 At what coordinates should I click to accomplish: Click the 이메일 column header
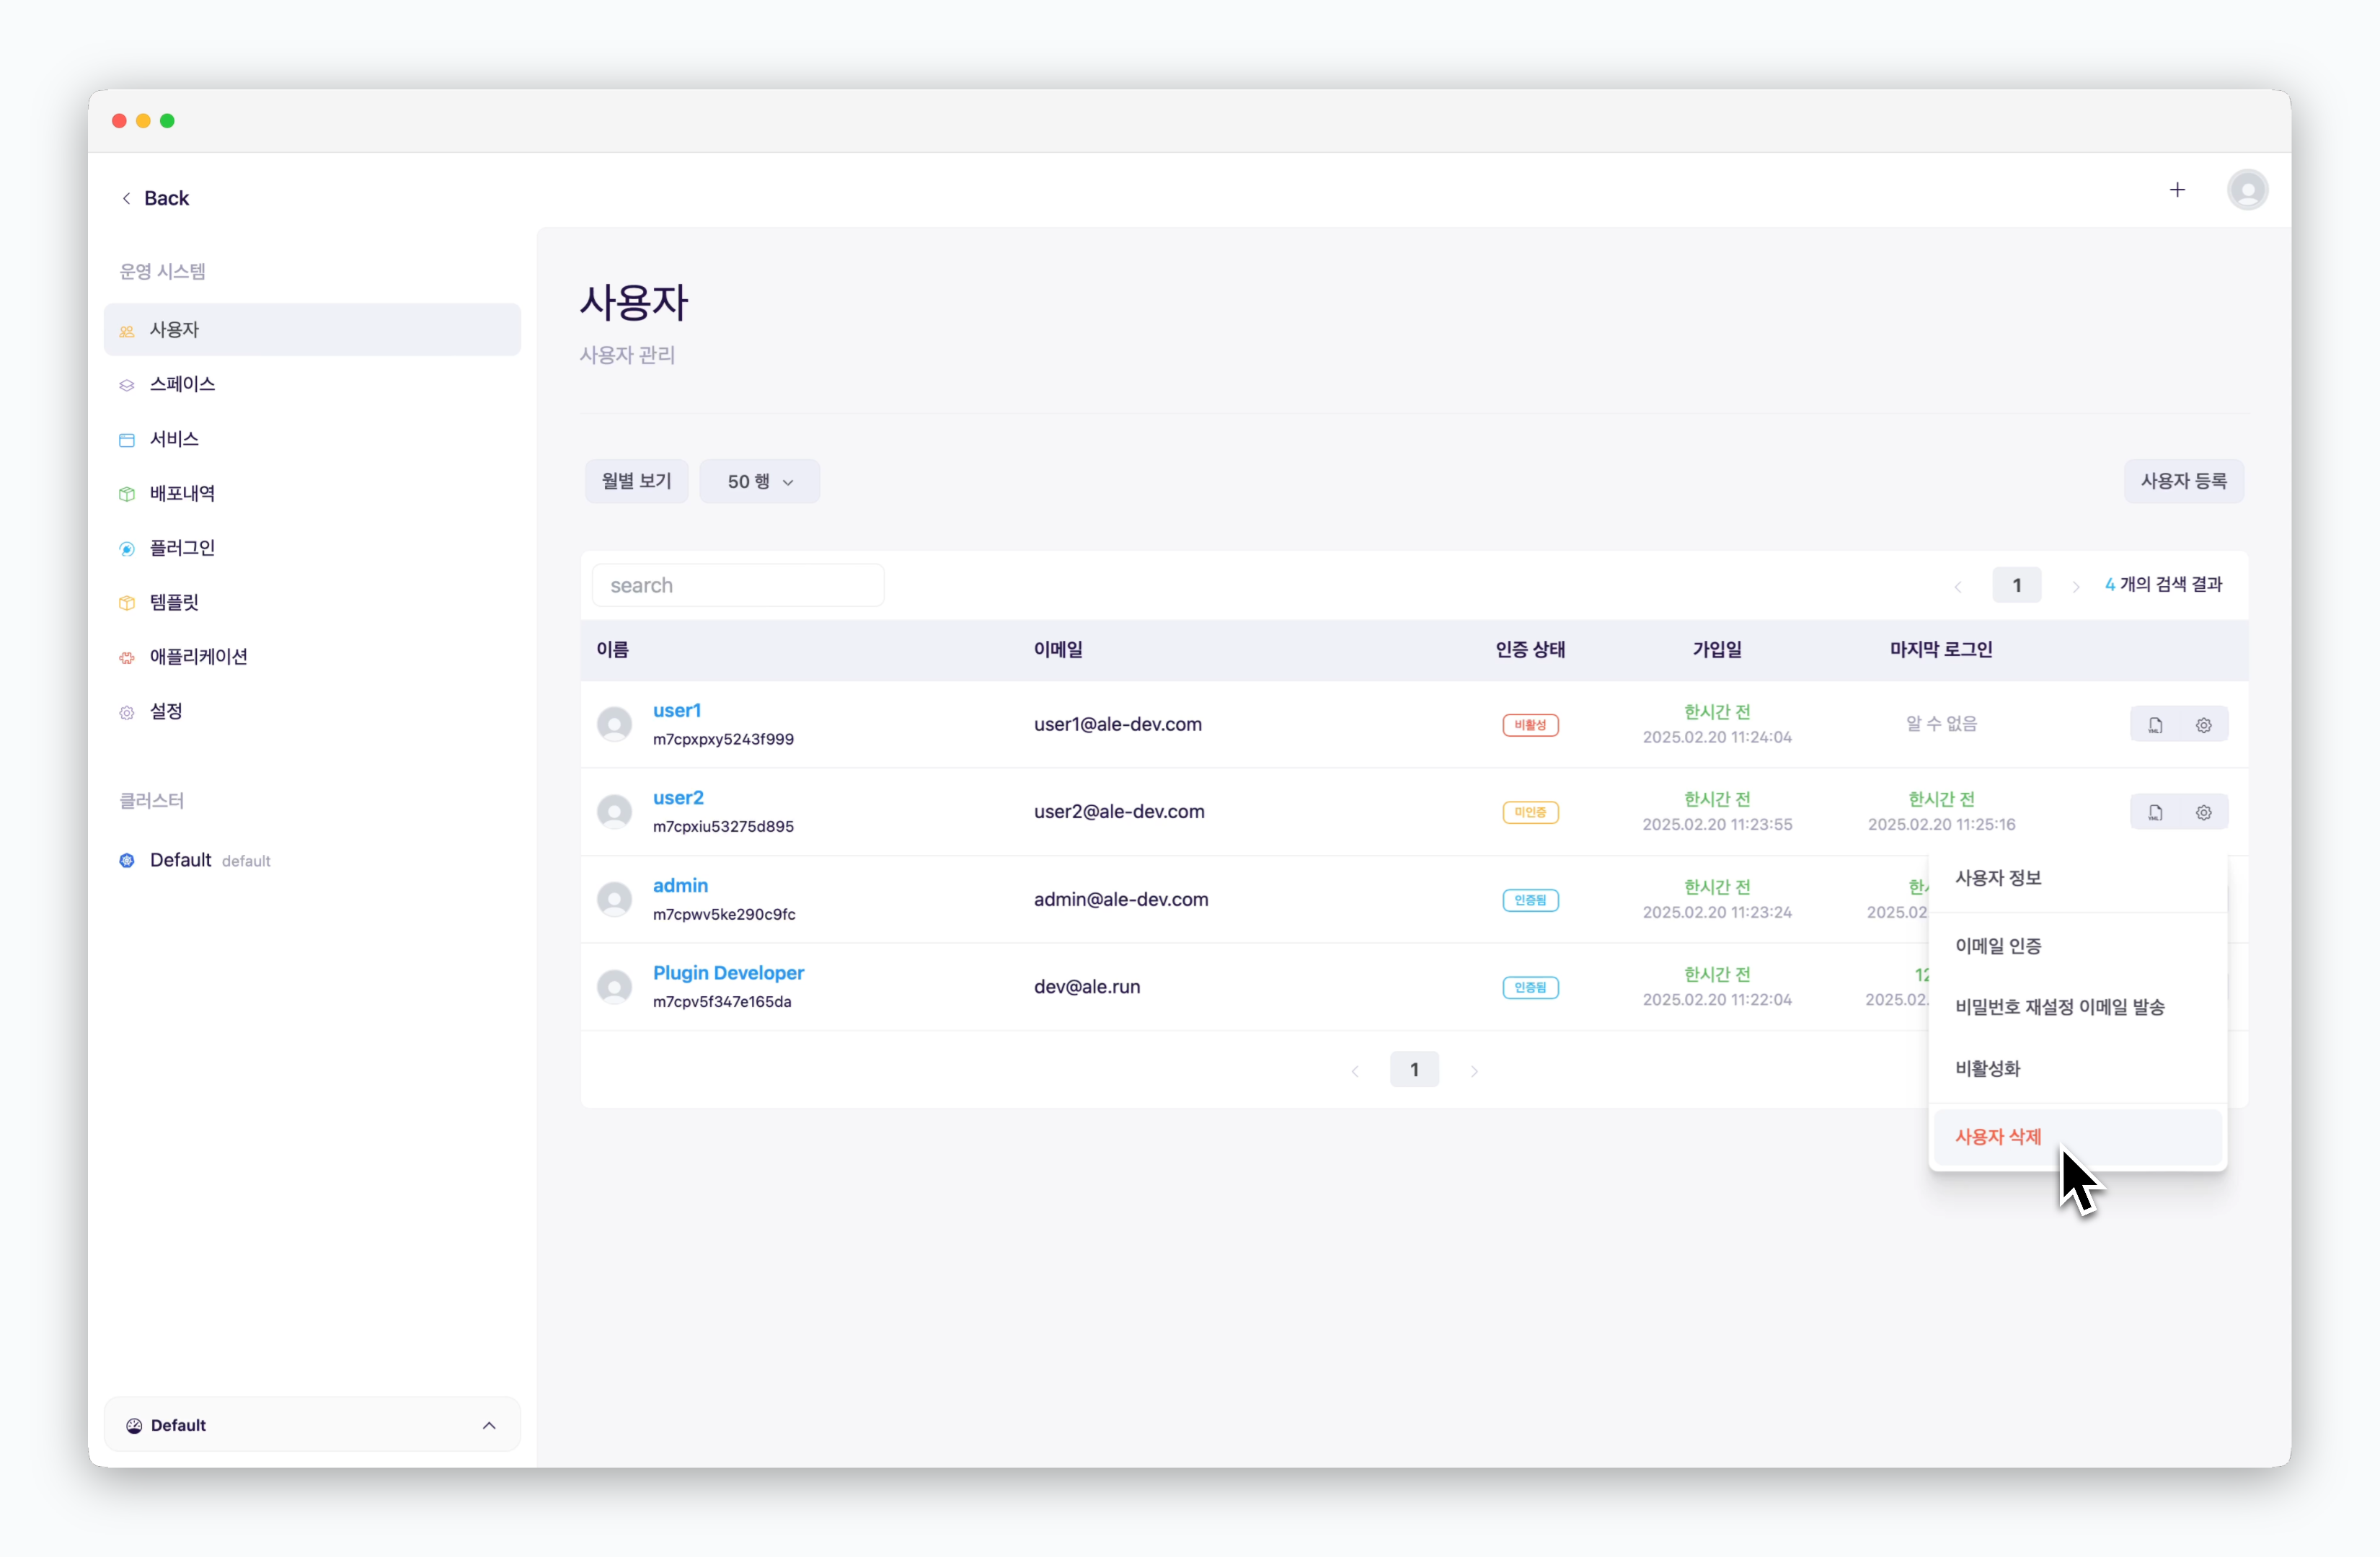click(1058, 650)
